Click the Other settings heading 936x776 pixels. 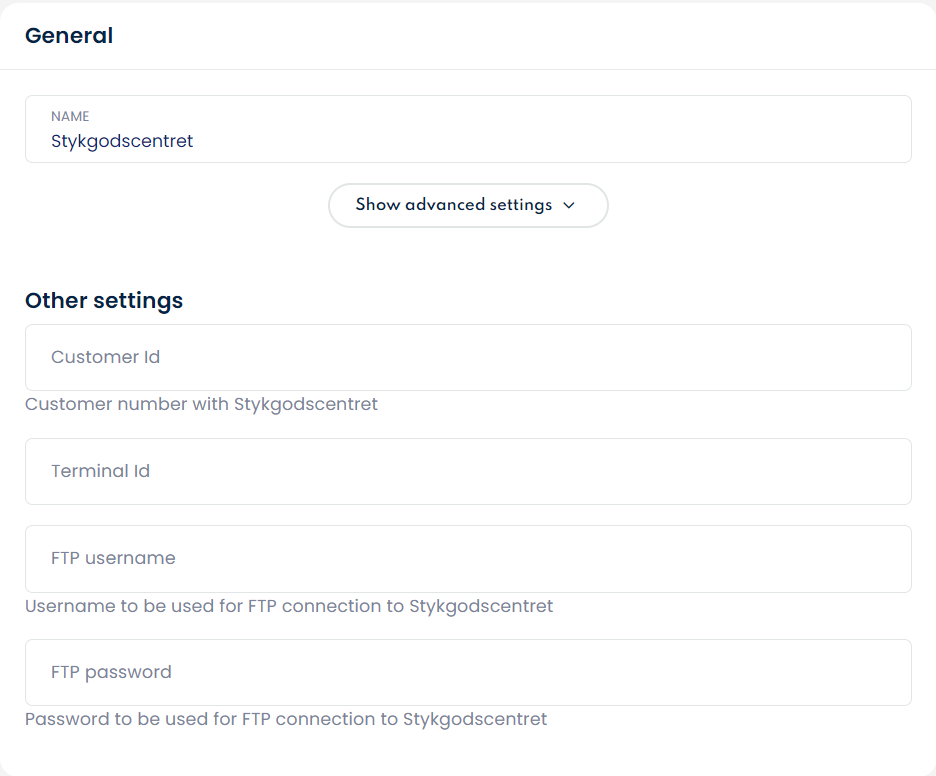pos(104,300)
